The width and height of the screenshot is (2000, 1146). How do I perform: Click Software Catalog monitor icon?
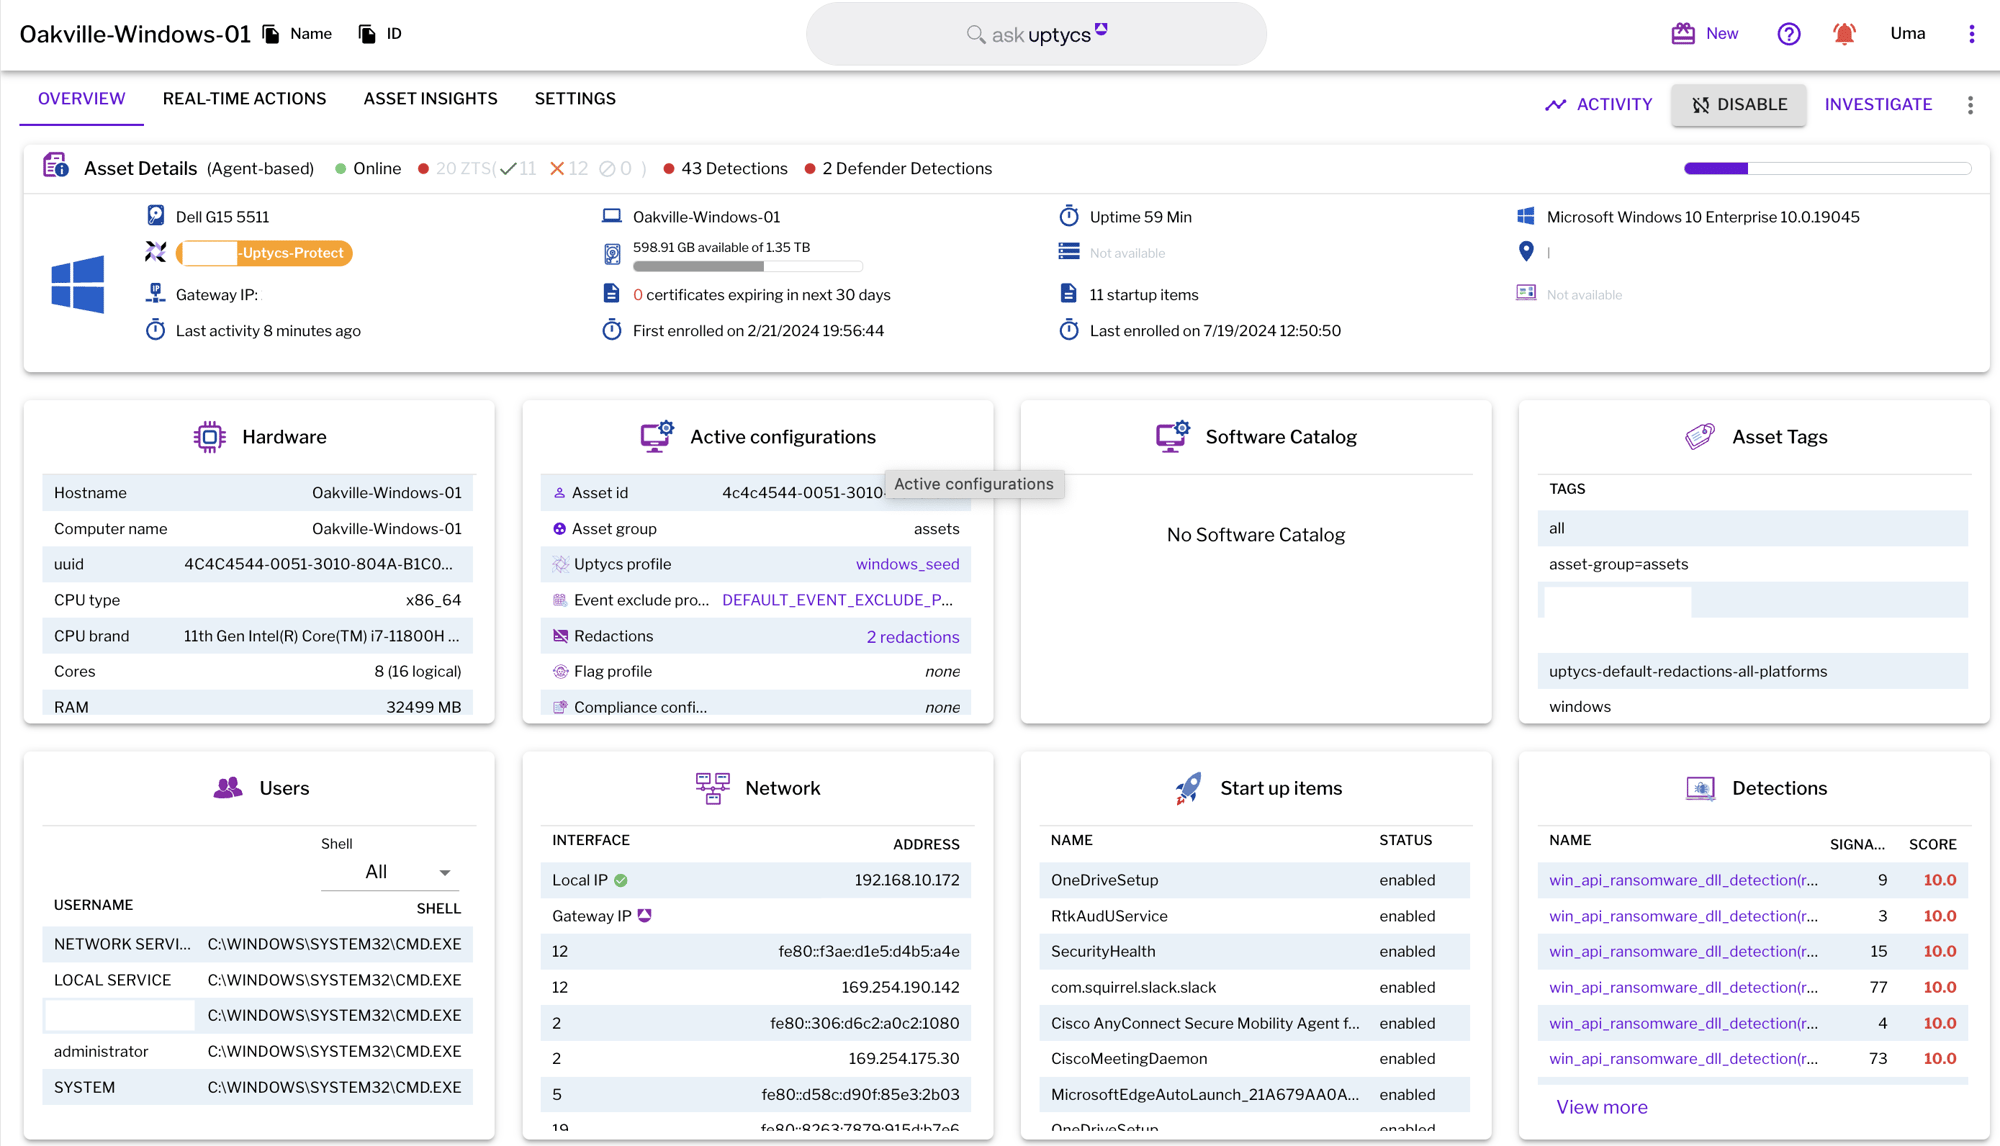[x=1172, y=437]
